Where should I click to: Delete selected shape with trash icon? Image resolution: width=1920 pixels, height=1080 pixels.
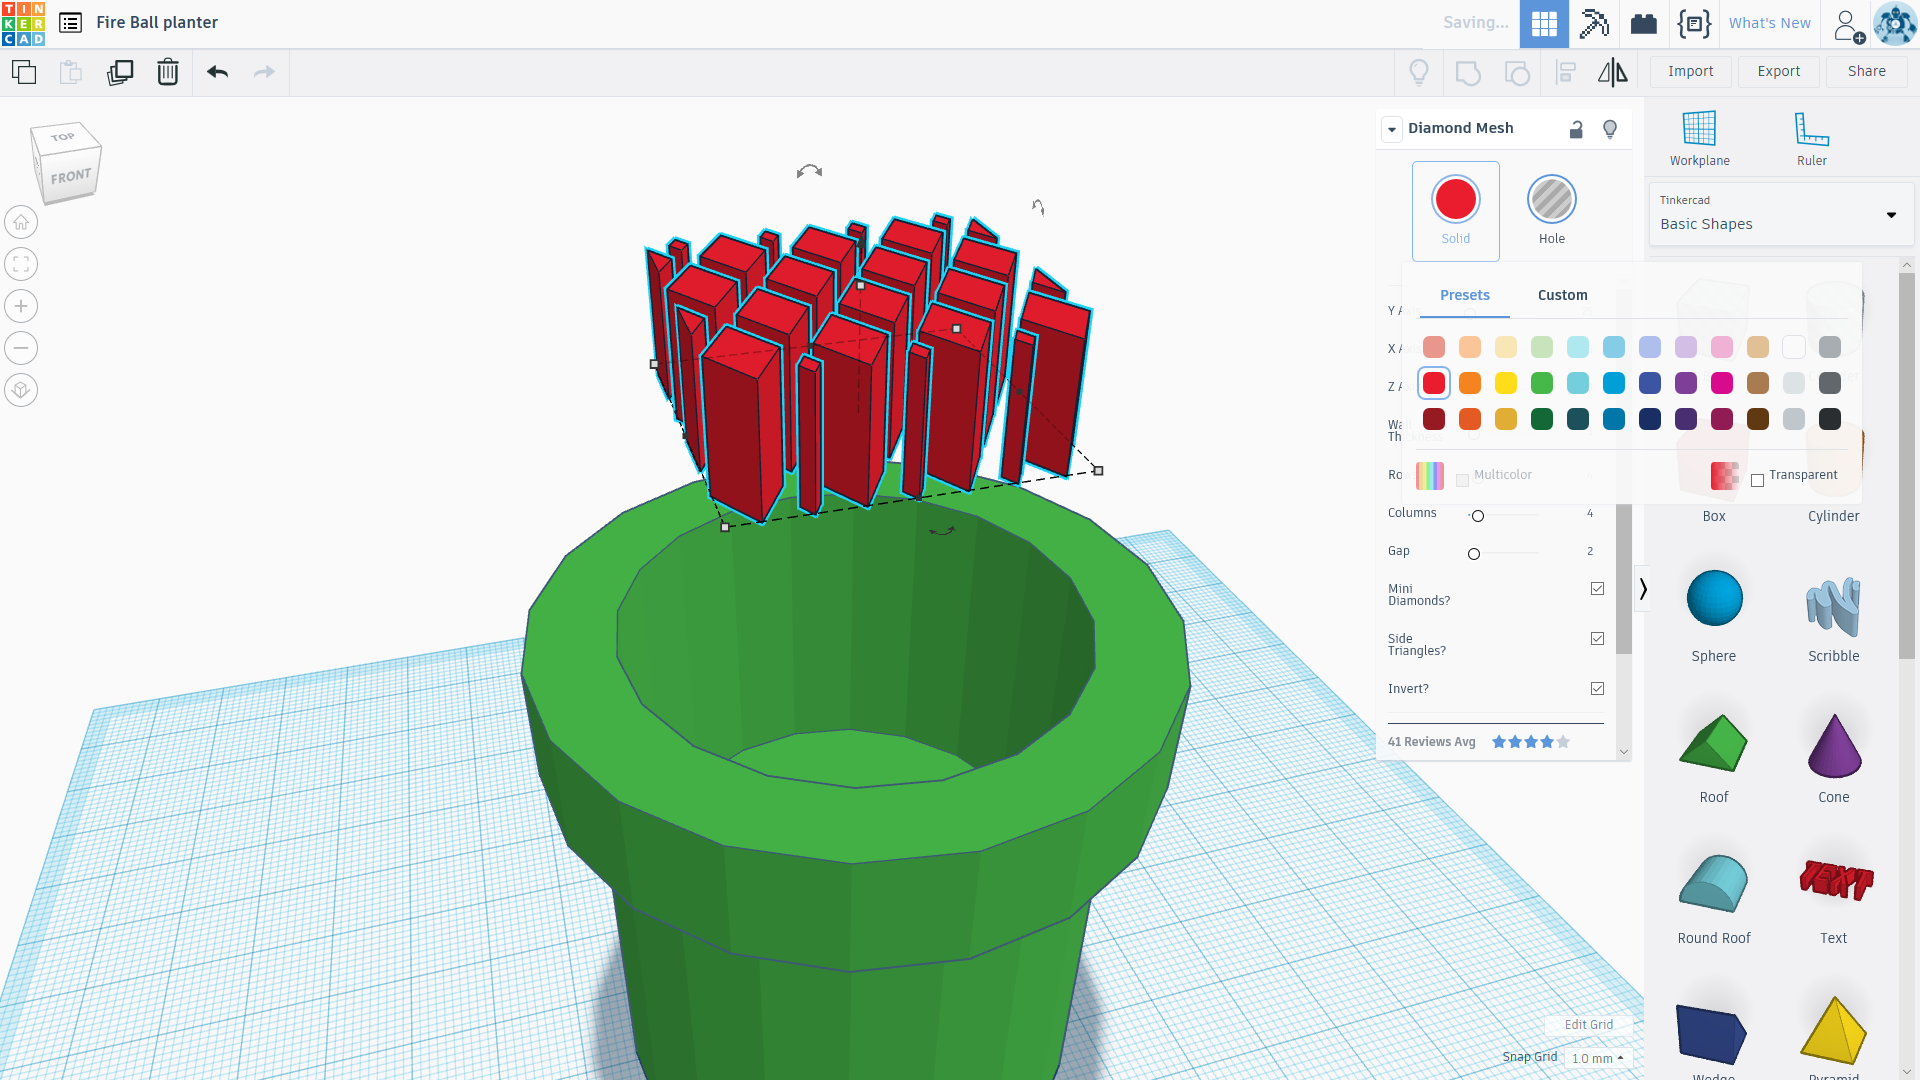click(x=168, y=72)
